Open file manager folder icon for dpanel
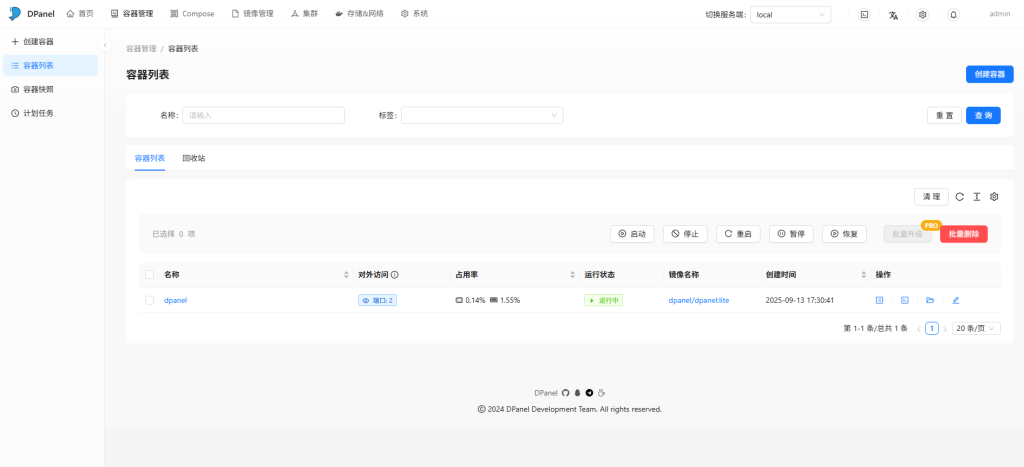 930,300
